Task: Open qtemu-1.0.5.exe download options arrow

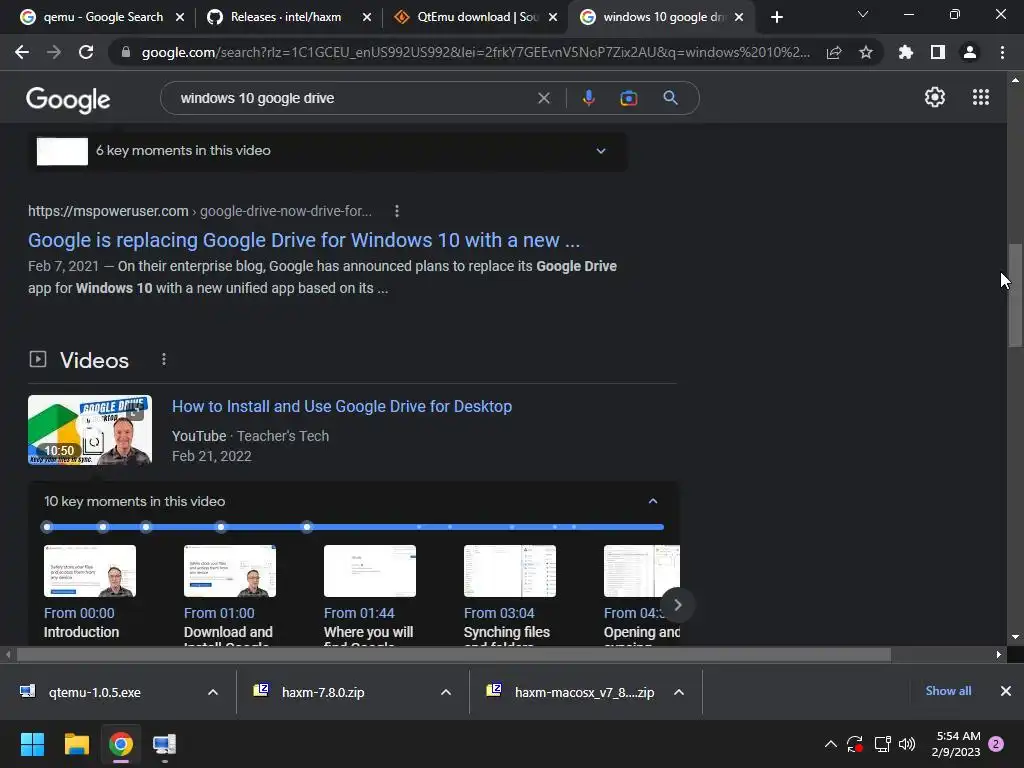Action: pos(213,692)
